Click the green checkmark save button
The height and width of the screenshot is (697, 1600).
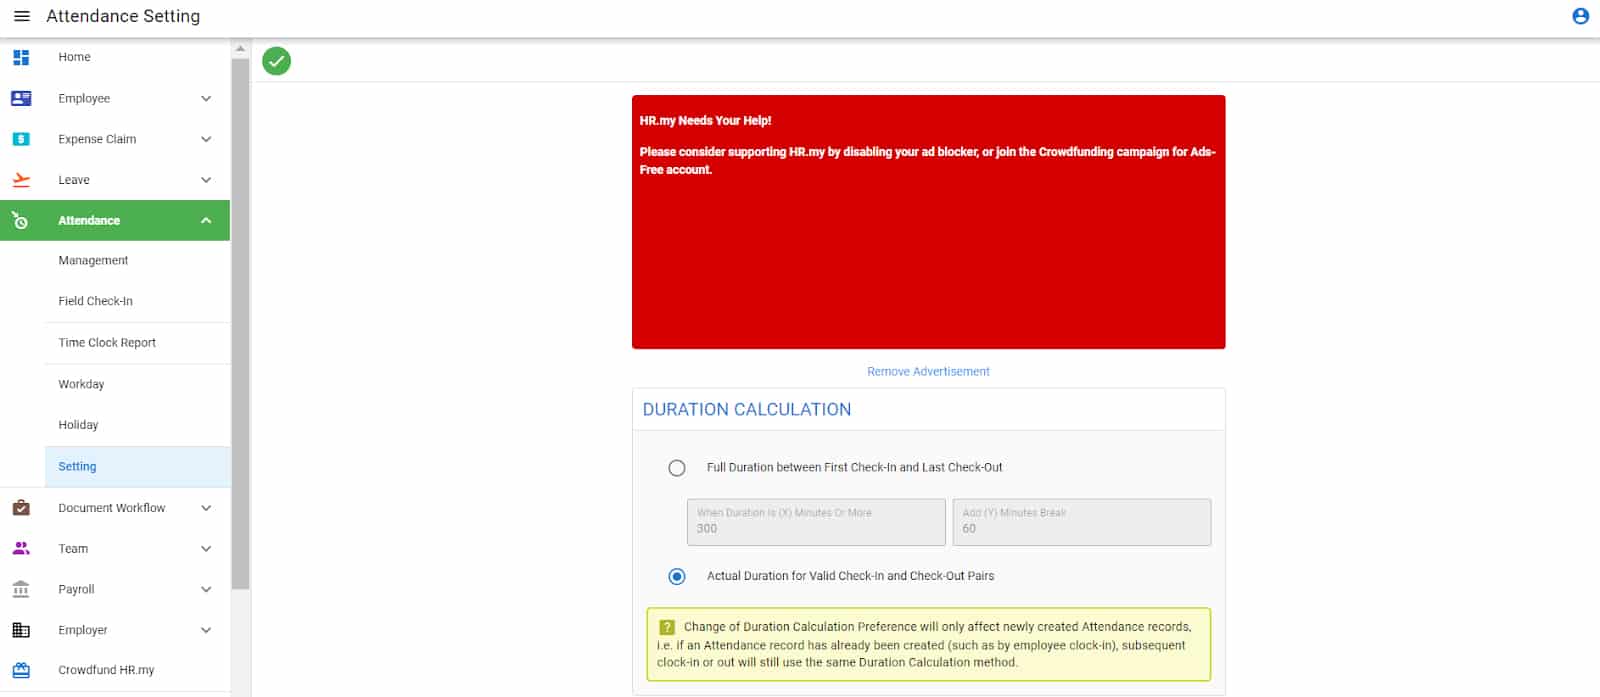277,61
